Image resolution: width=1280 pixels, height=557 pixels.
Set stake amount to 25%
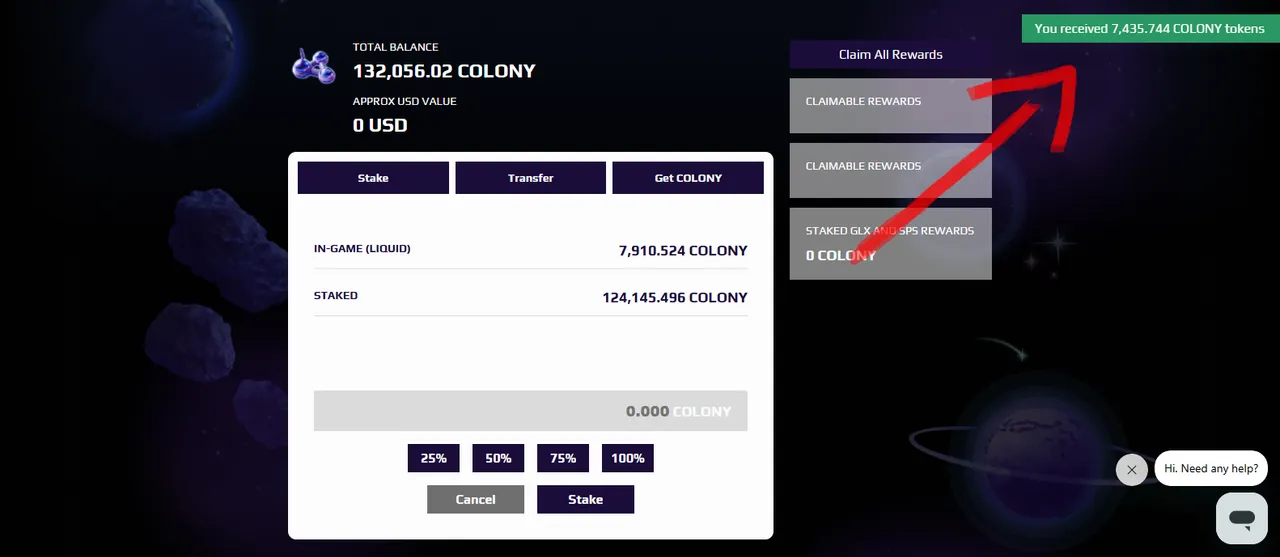click(x=433, y=458)
